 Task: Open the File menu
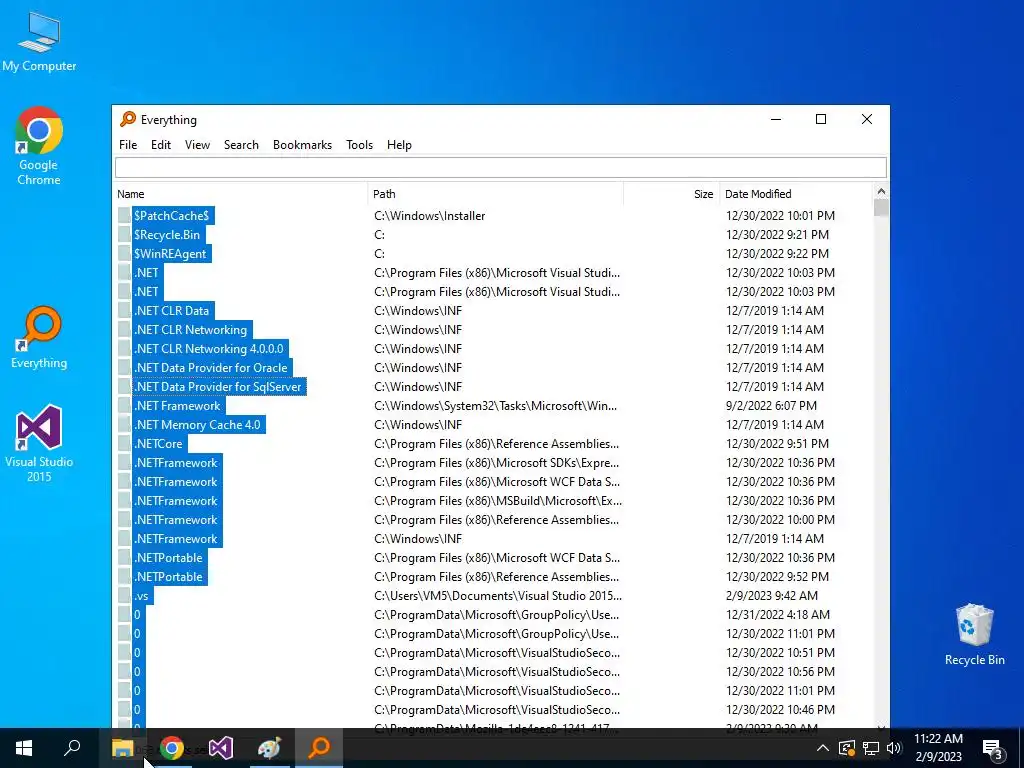click(x=128, y=145)
